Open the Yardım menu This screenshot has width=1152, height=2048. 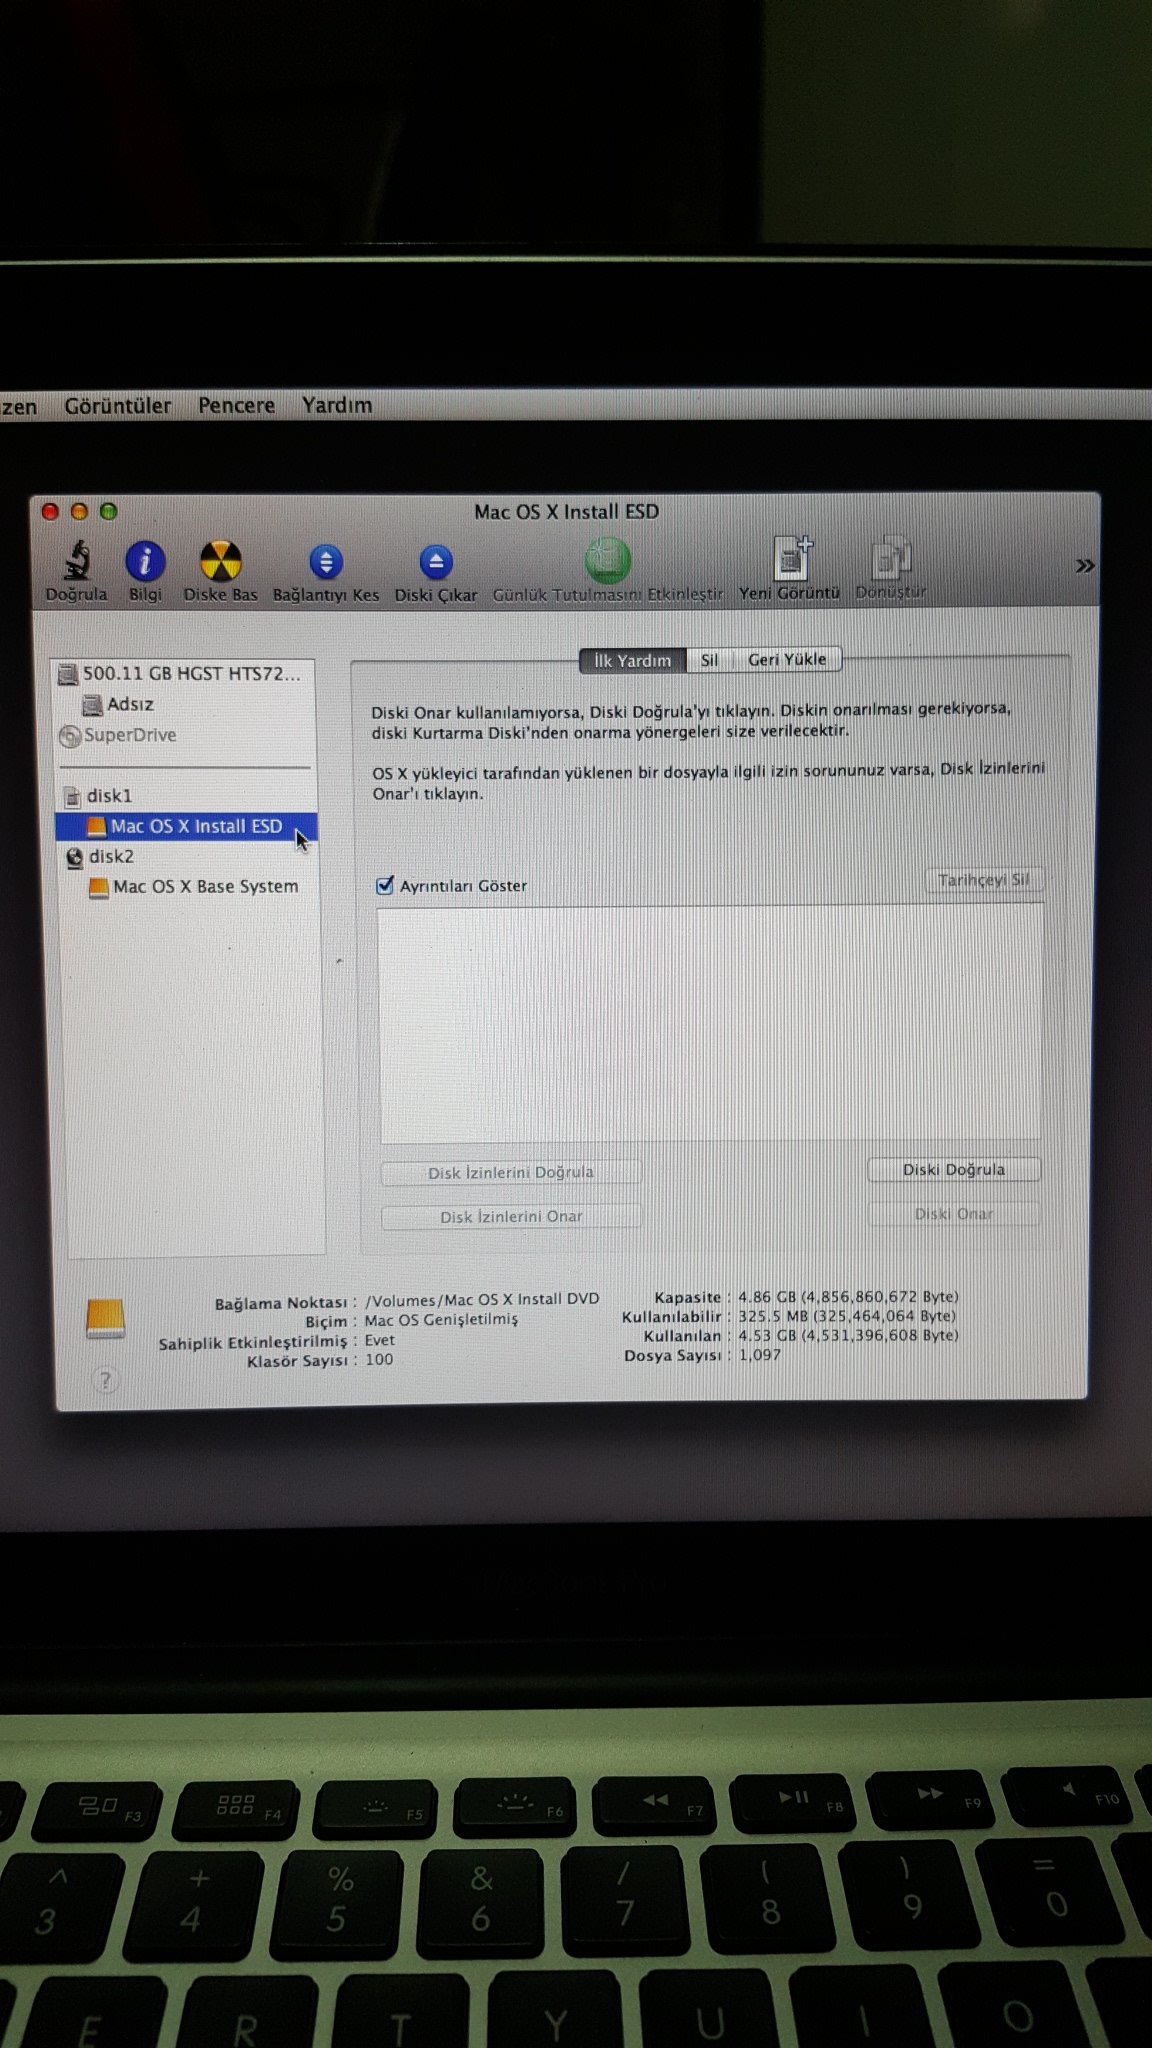(x=337, y=406)
